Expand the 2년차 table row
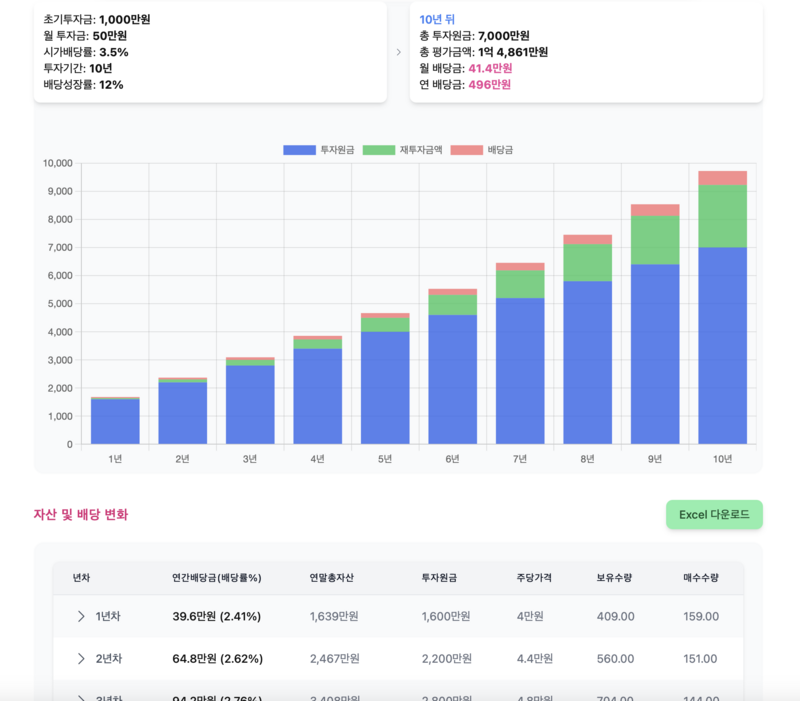 click(82, 658)
